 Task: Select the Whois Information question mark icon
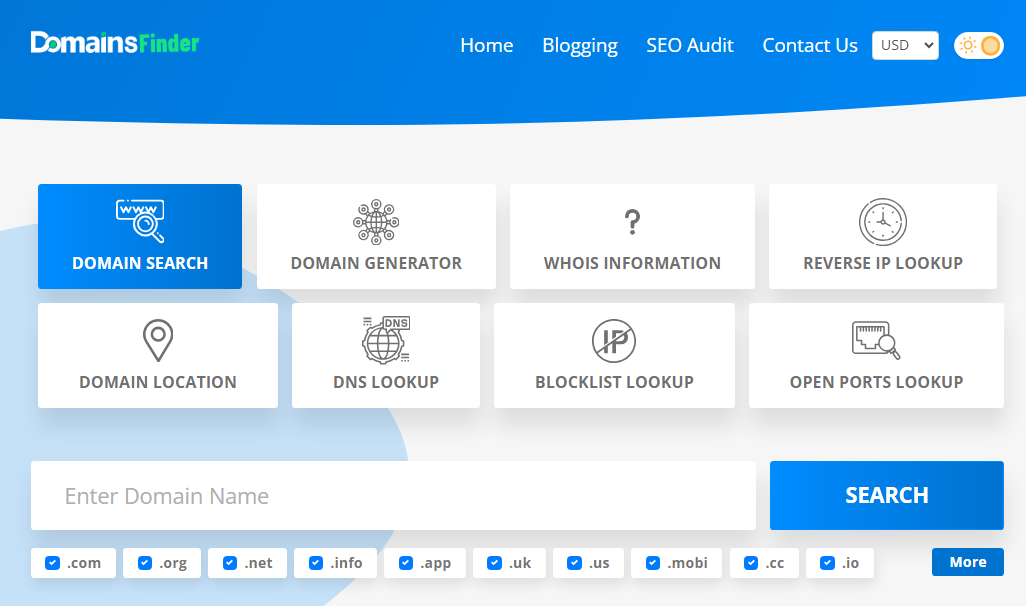pos(632,222)
